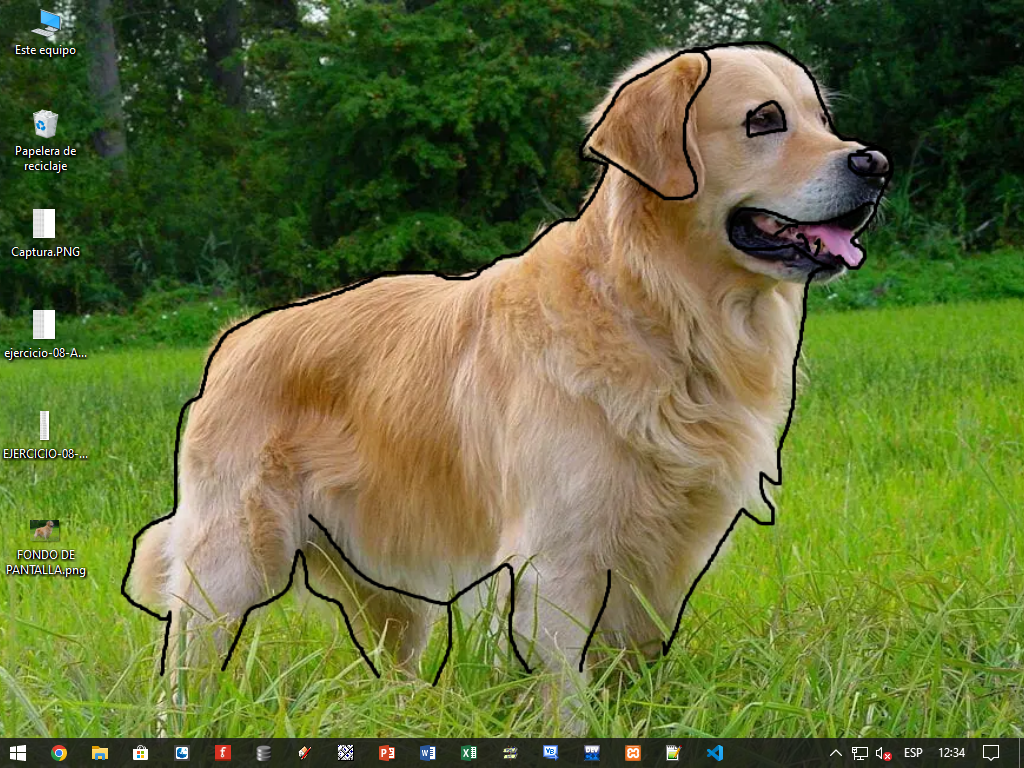Launch XAMPP from the taskbar
Image resolution: width=1024 pixels, height=768 pixels.
coord(632,753)
